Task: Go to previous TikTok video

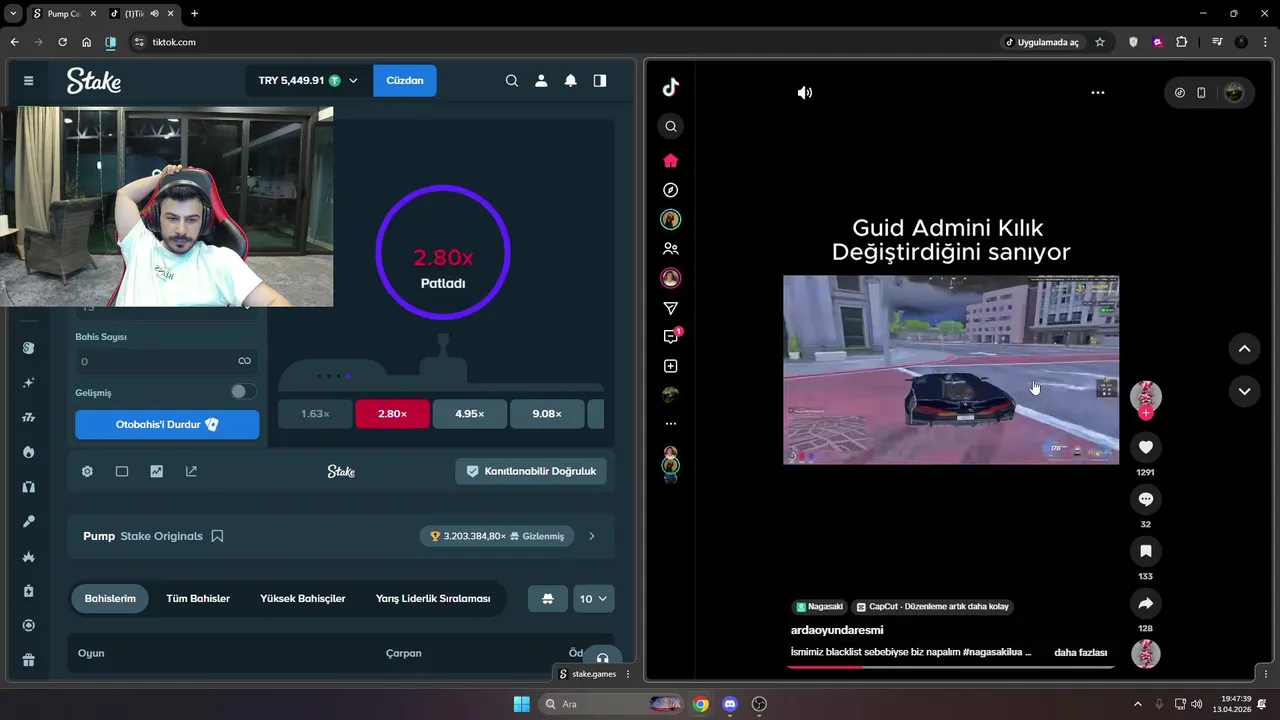Action: coord(1244,349)
